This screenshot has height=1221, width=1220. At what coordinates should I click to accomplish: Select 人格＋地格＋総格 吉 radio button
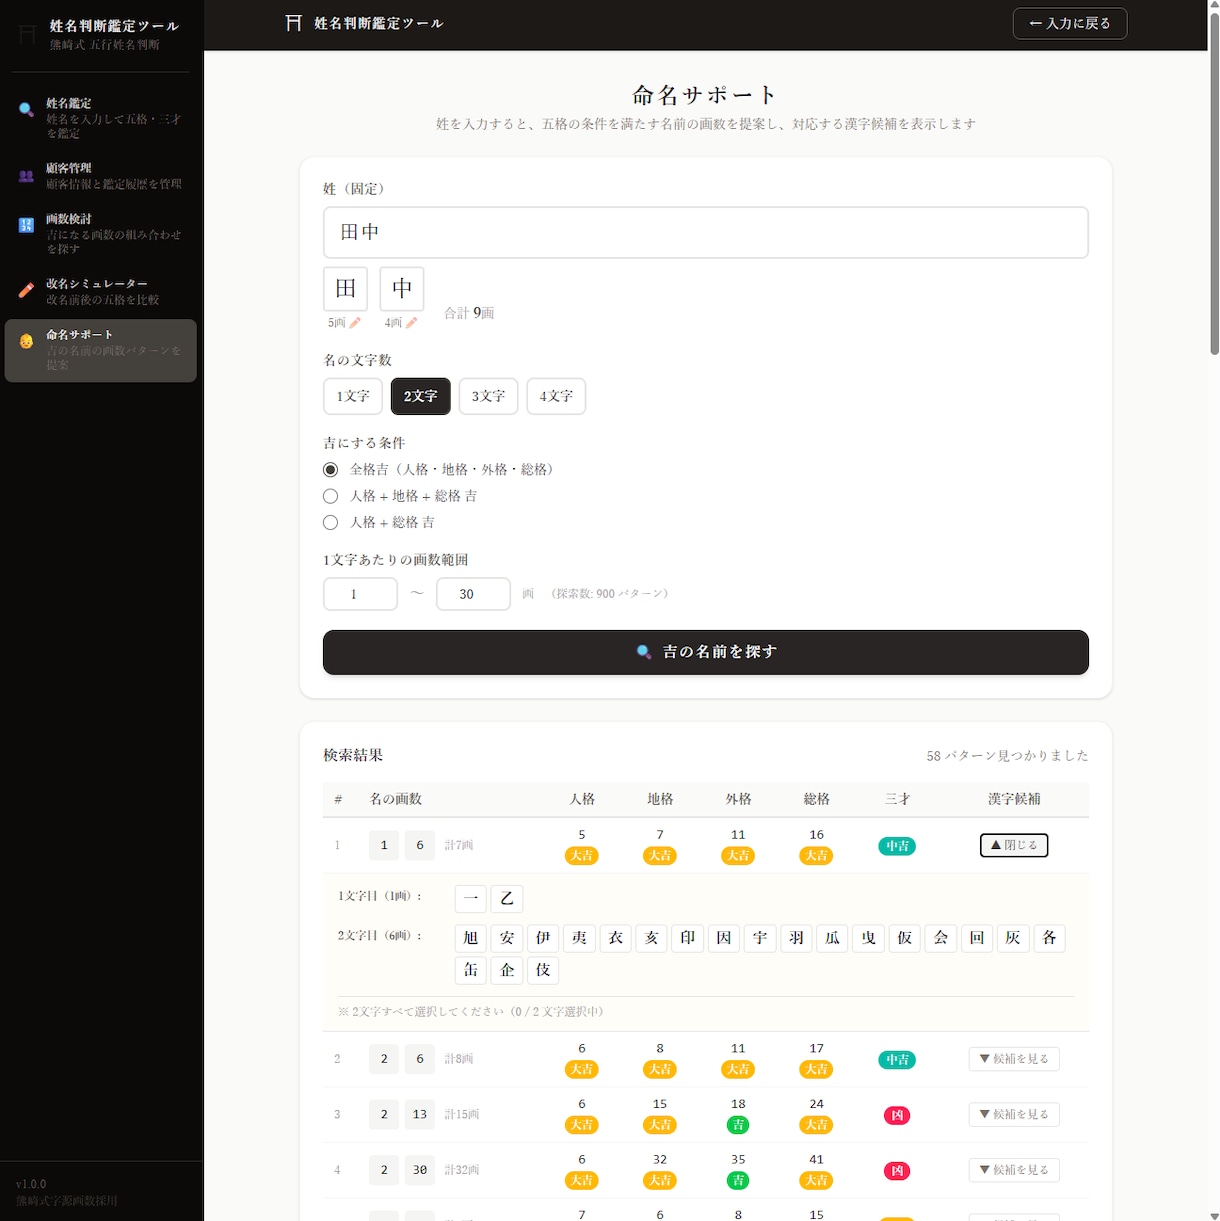click(x=331, y=496)
